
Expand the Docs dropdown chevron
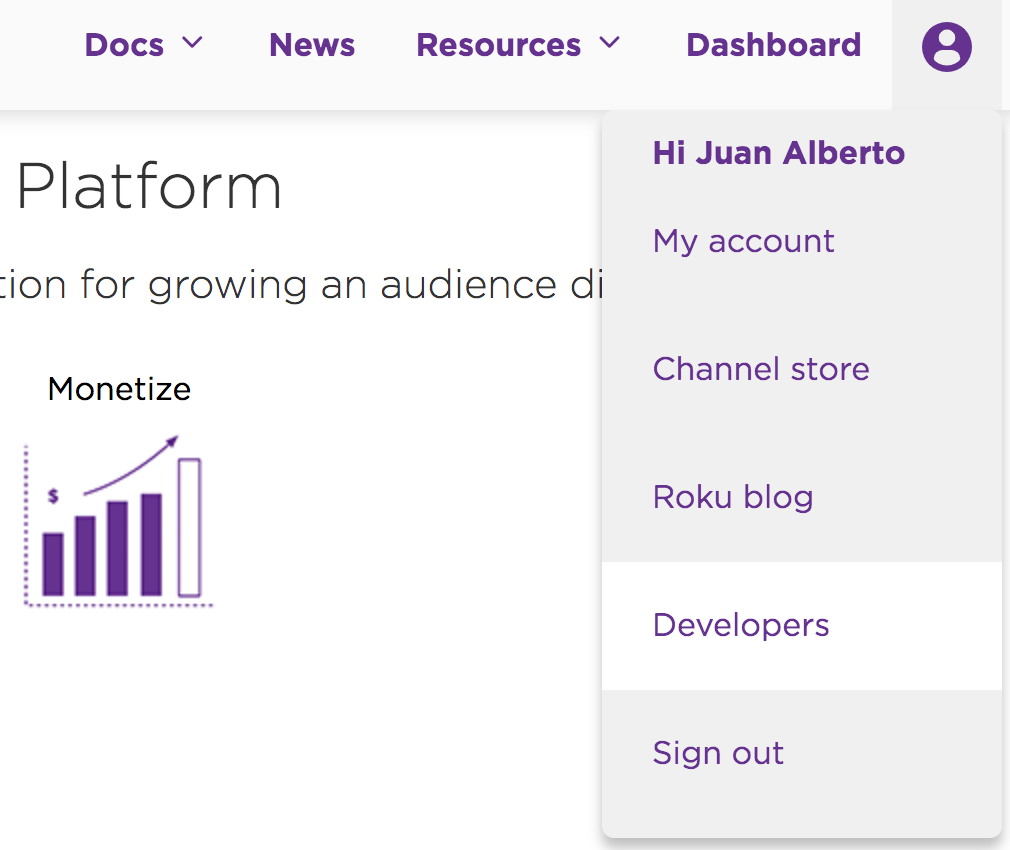[192, 43]
